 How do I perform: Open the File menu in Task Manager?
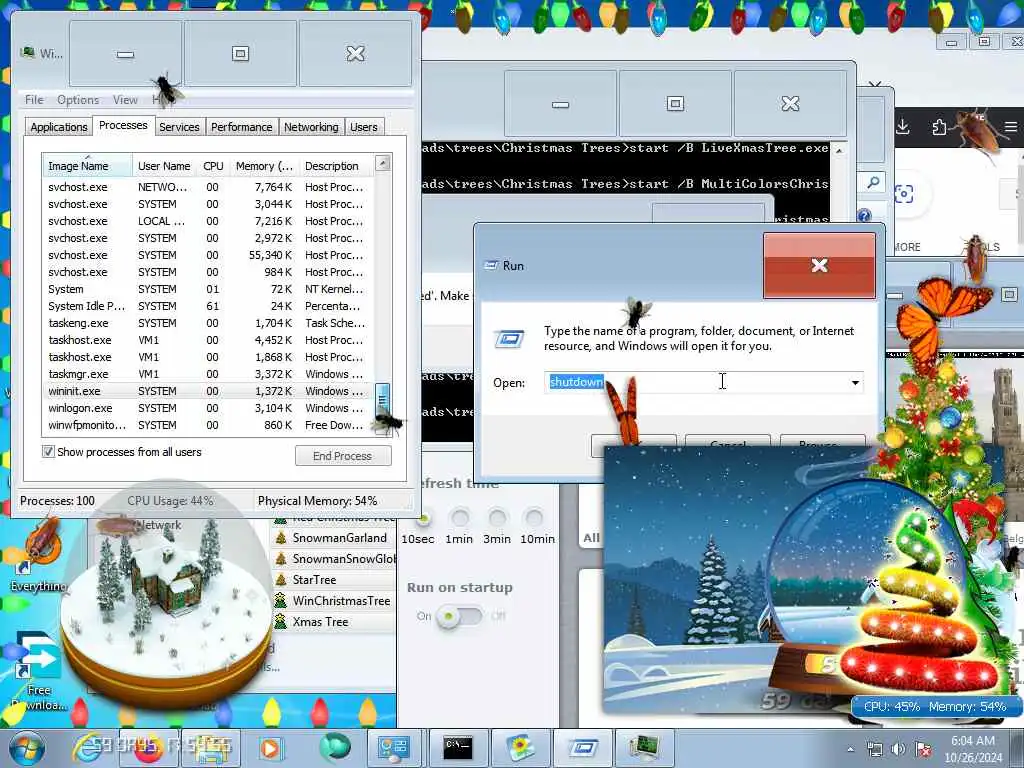34,99
